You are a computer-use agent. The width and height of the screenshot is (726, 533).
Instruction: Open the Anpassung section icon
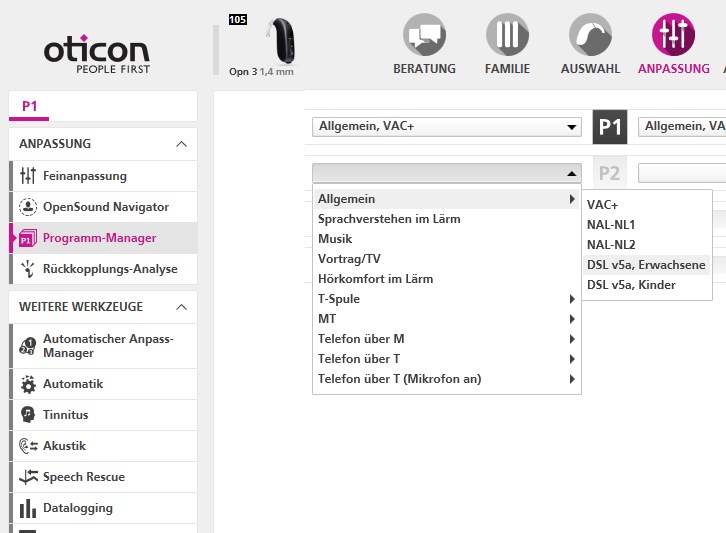(x=673, y=35)
